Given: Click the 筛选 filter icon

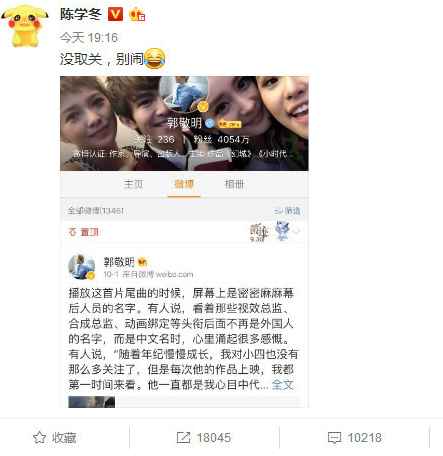Looking at the screenshot, I should (x=279, y=211).
